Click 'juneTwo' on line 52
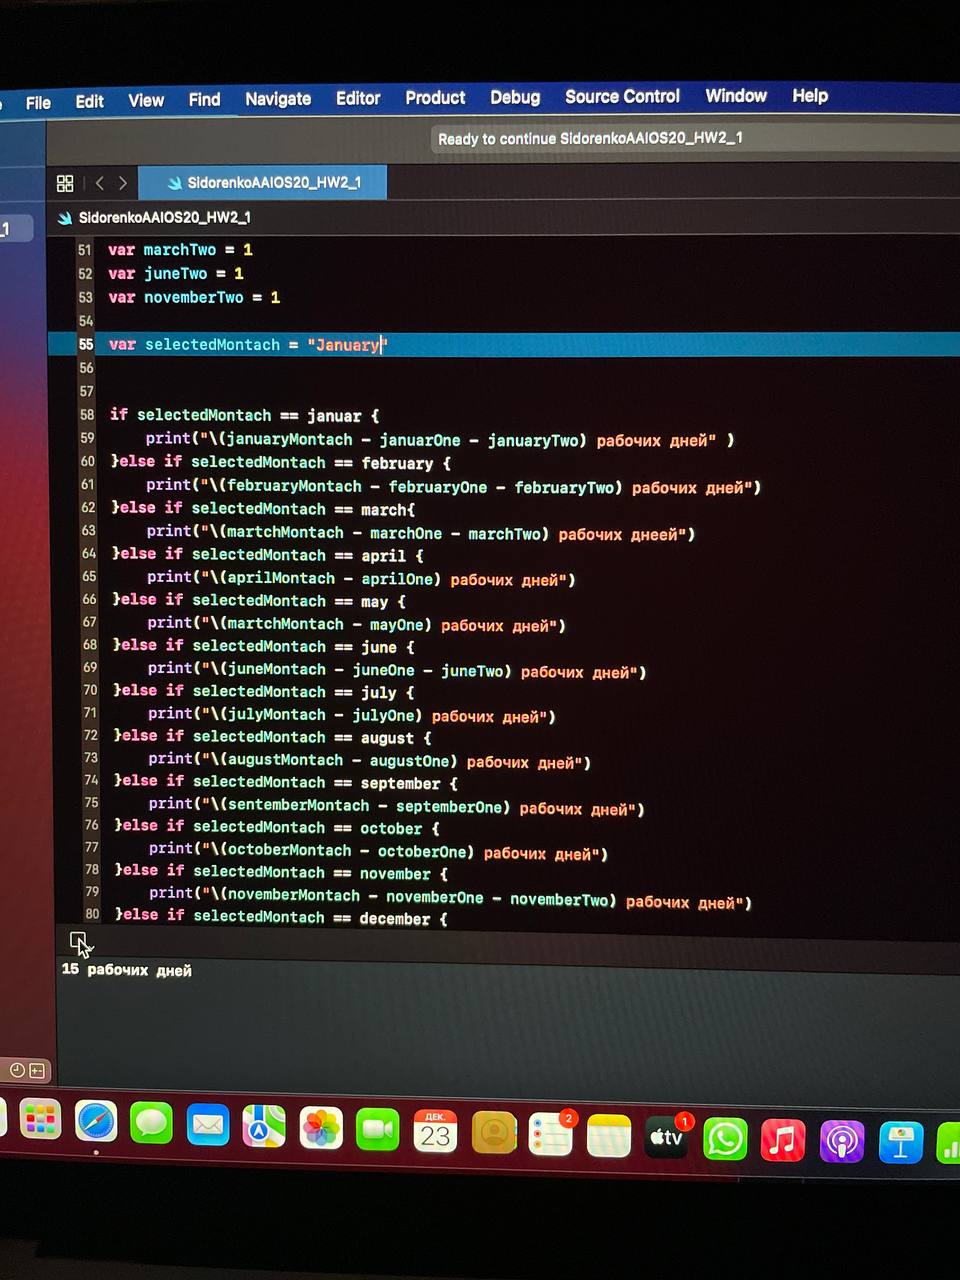960x1280 pixels. pos(176,273)
